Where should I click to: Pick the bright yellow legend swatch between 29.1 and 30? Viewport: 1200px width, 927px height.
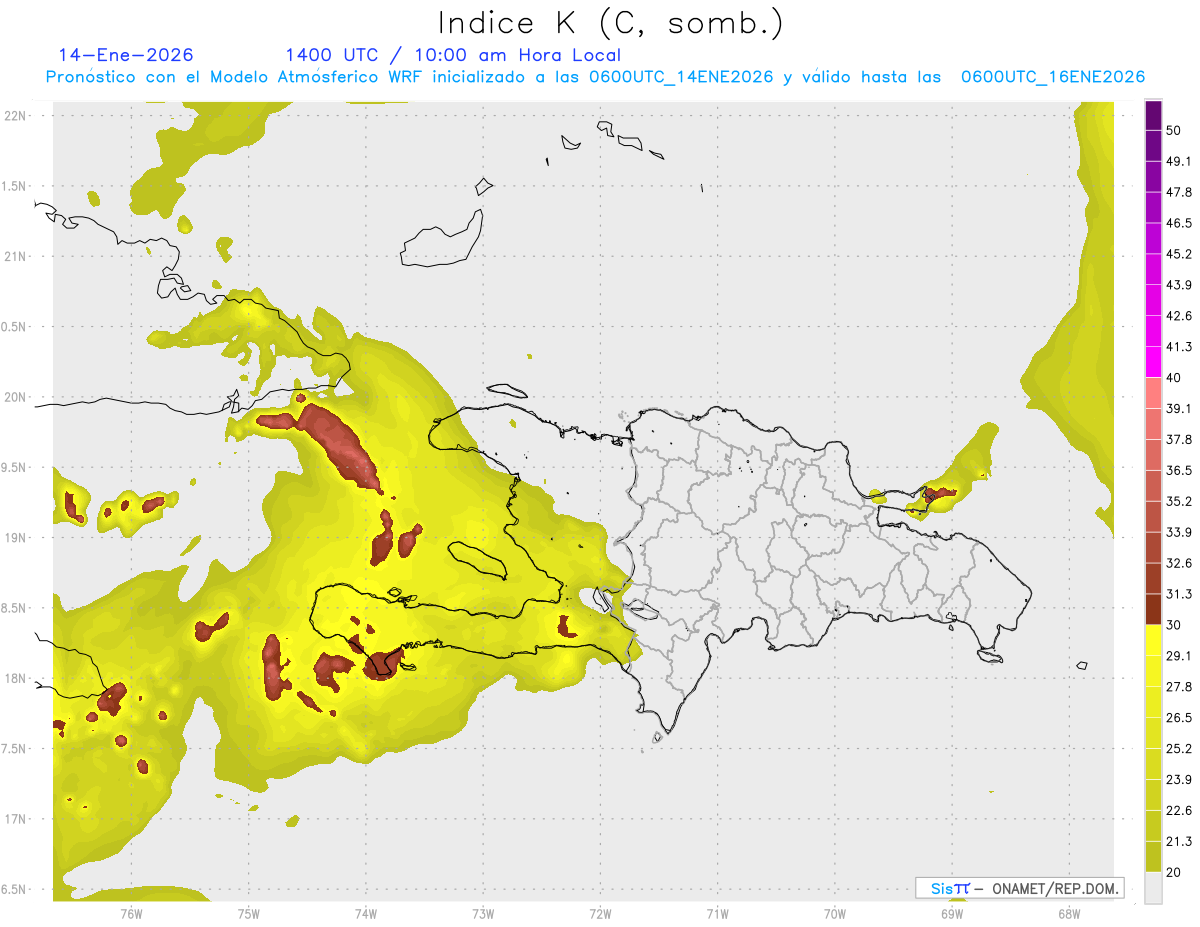point(1154,640)
